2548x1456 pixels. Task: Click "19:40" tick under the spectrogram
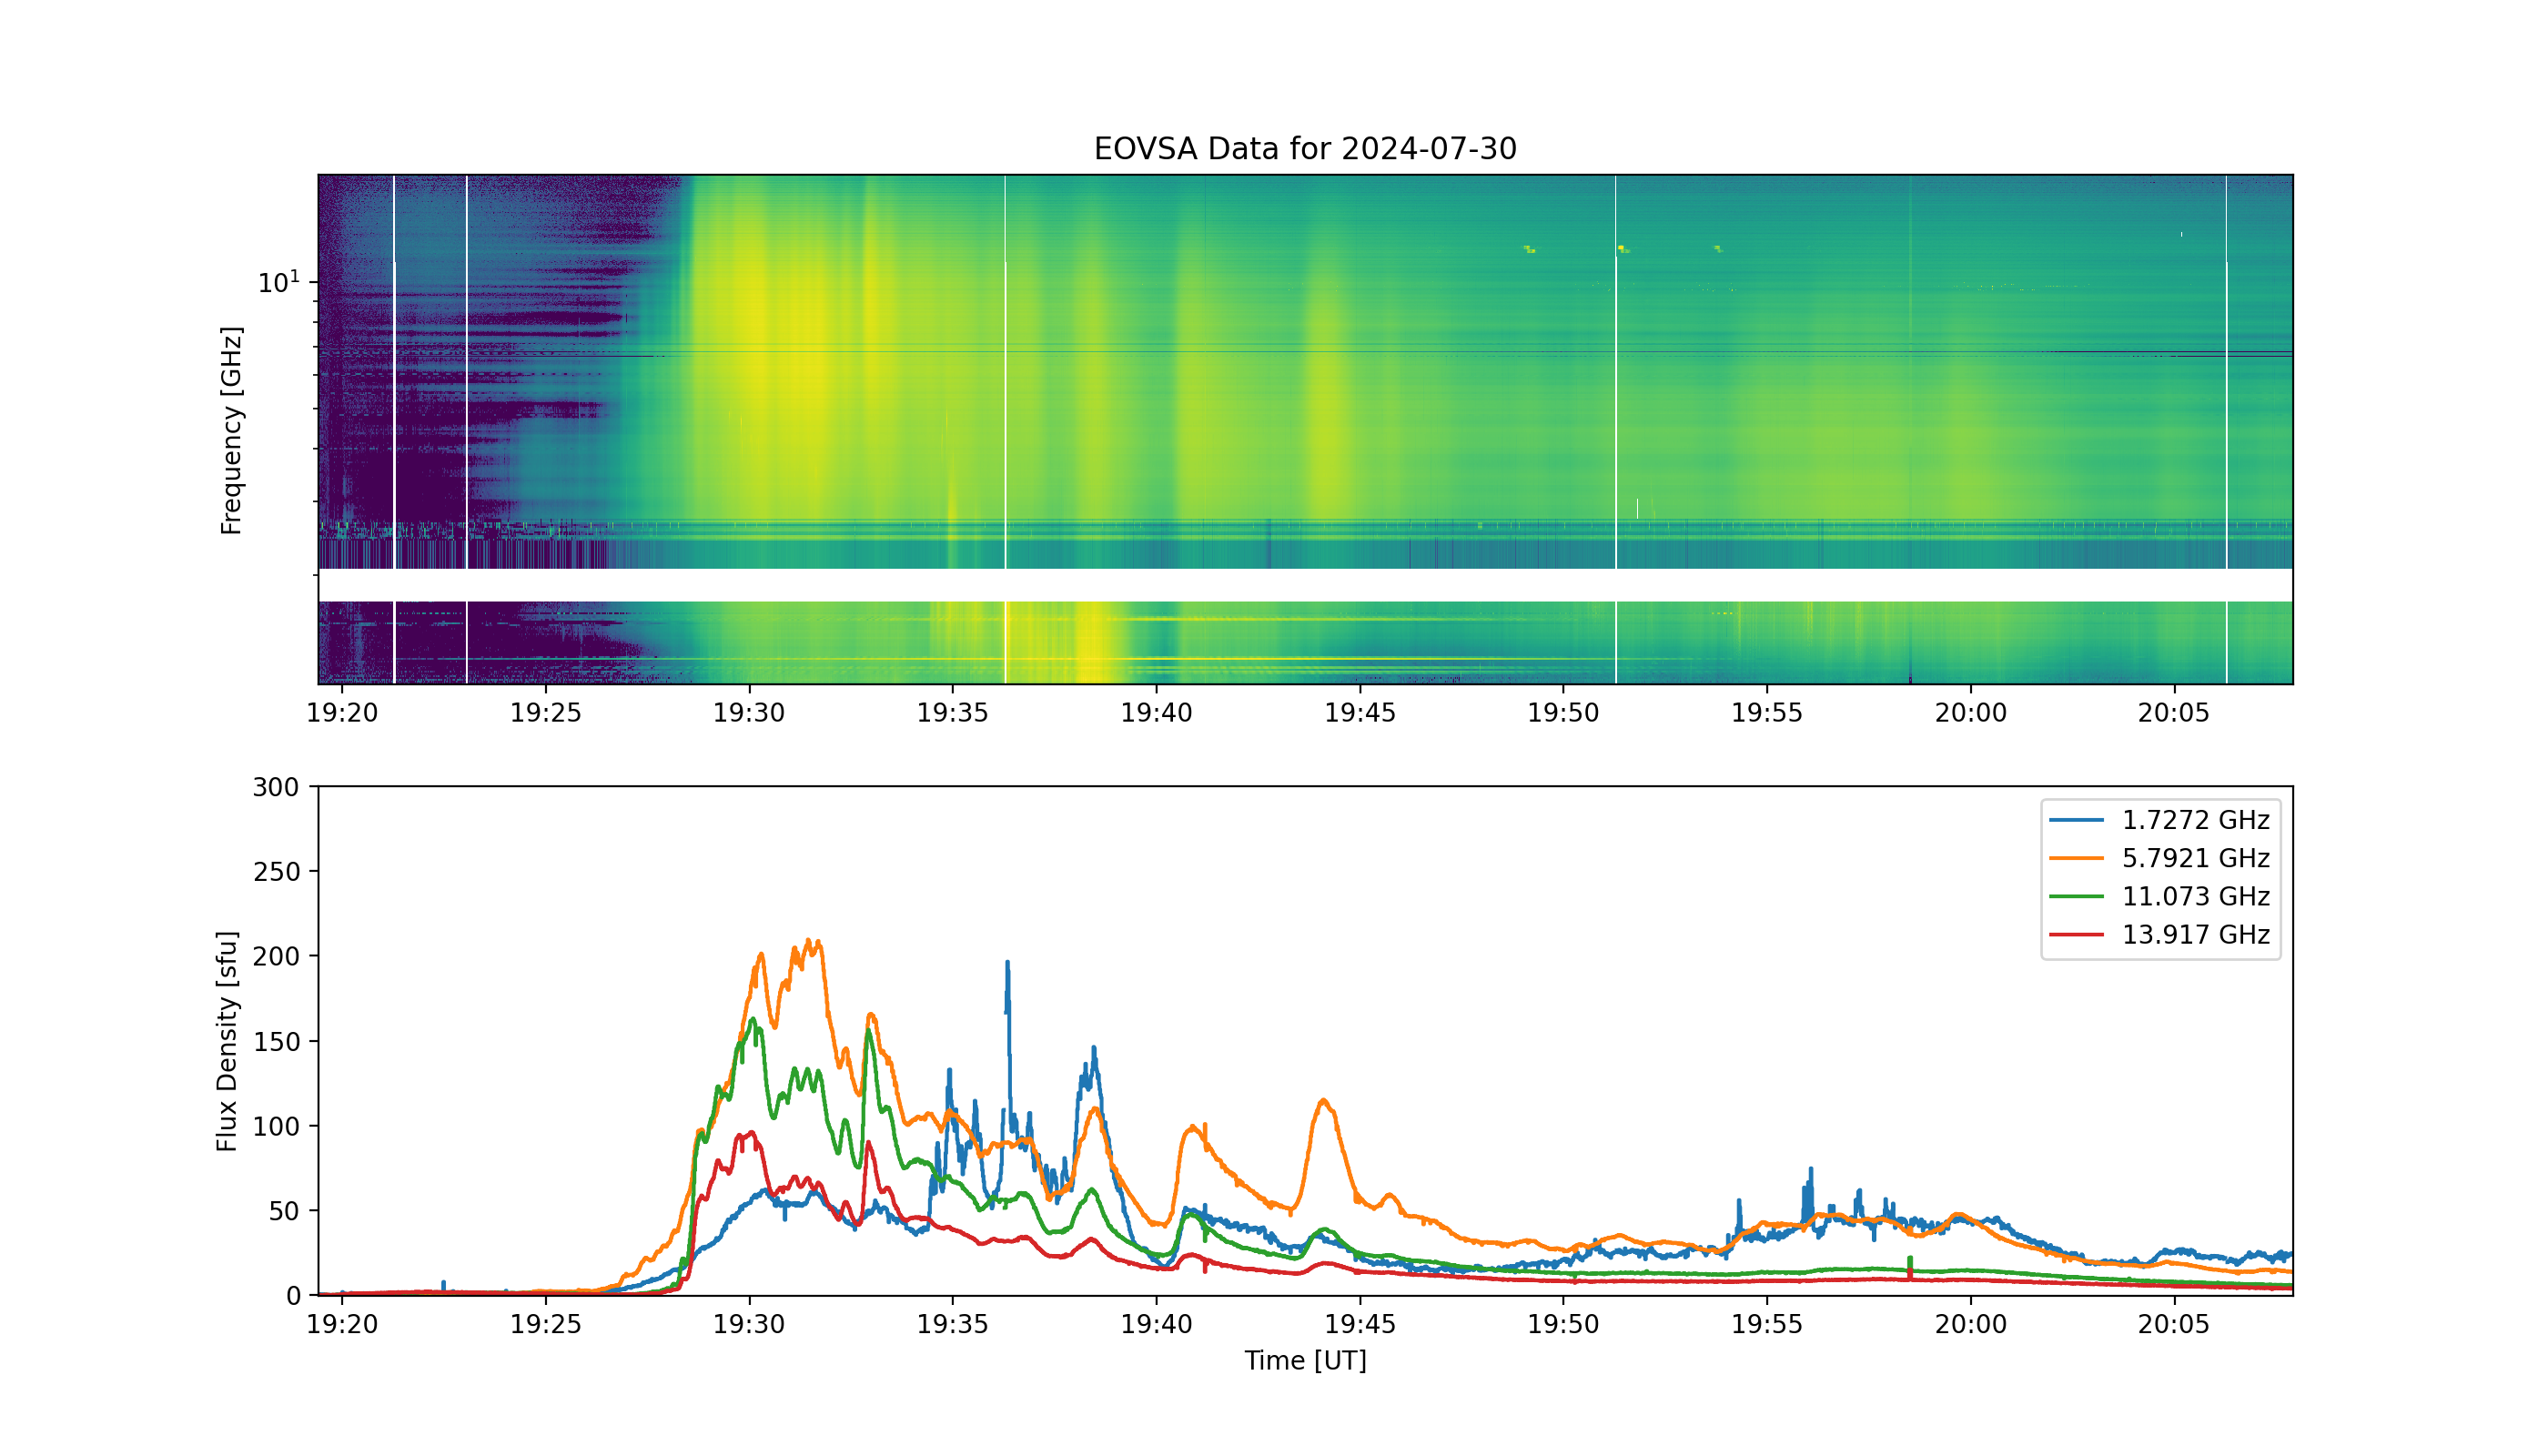tap(1156, 713)
